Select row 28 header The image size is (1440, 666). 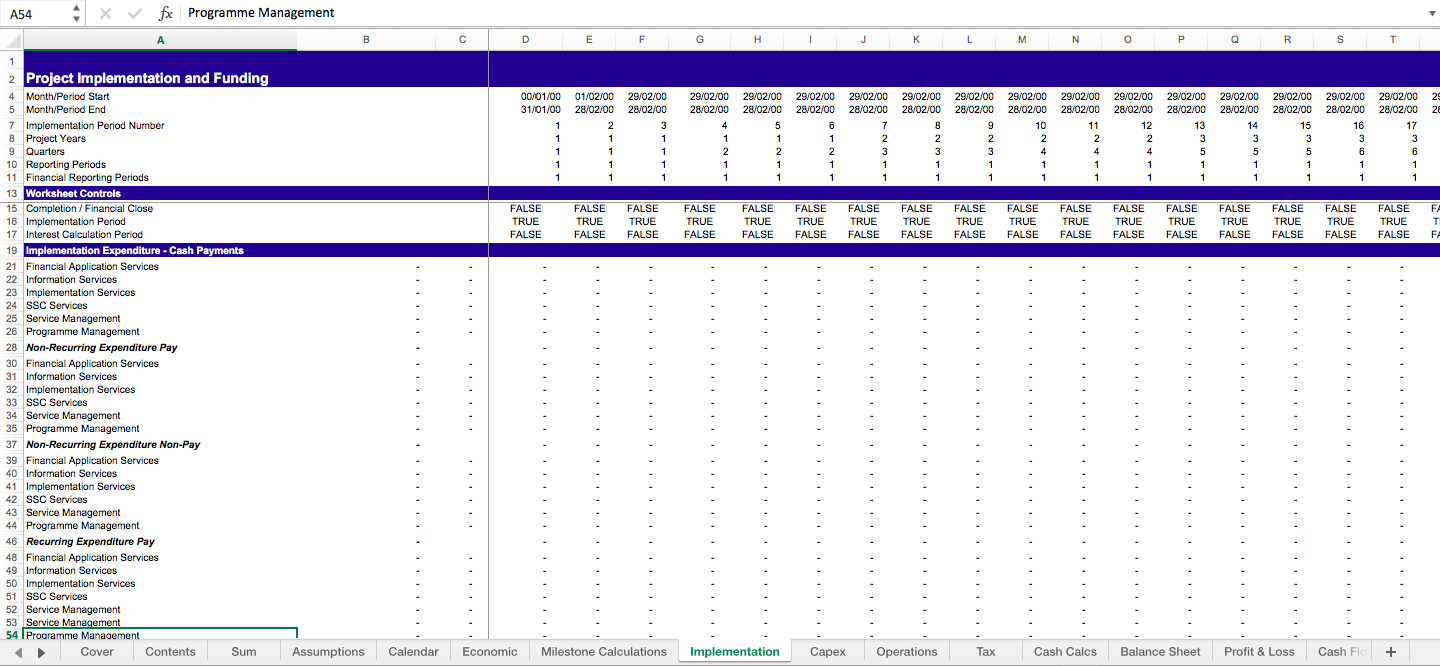pyautogui.click(x=12, y=348)
